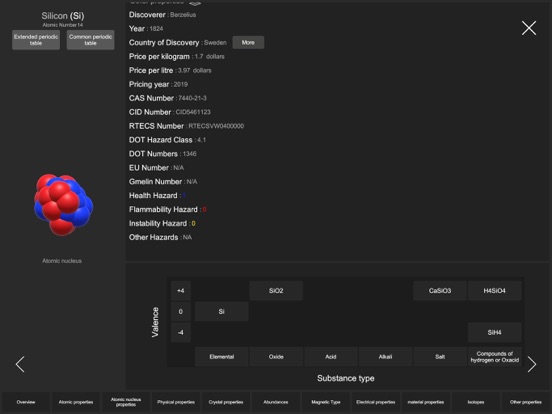The height and width of the screenshot is (414, 552).
Task: Click the 0 valence row header
Action: coord(181,312)
